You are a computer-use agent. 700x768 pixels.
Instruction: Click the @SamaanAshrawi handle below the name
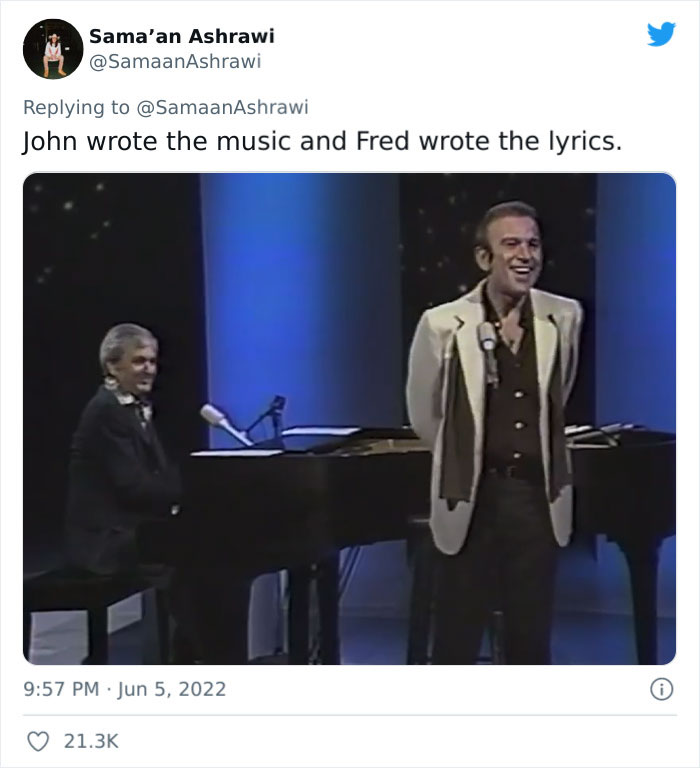(175, 61)
